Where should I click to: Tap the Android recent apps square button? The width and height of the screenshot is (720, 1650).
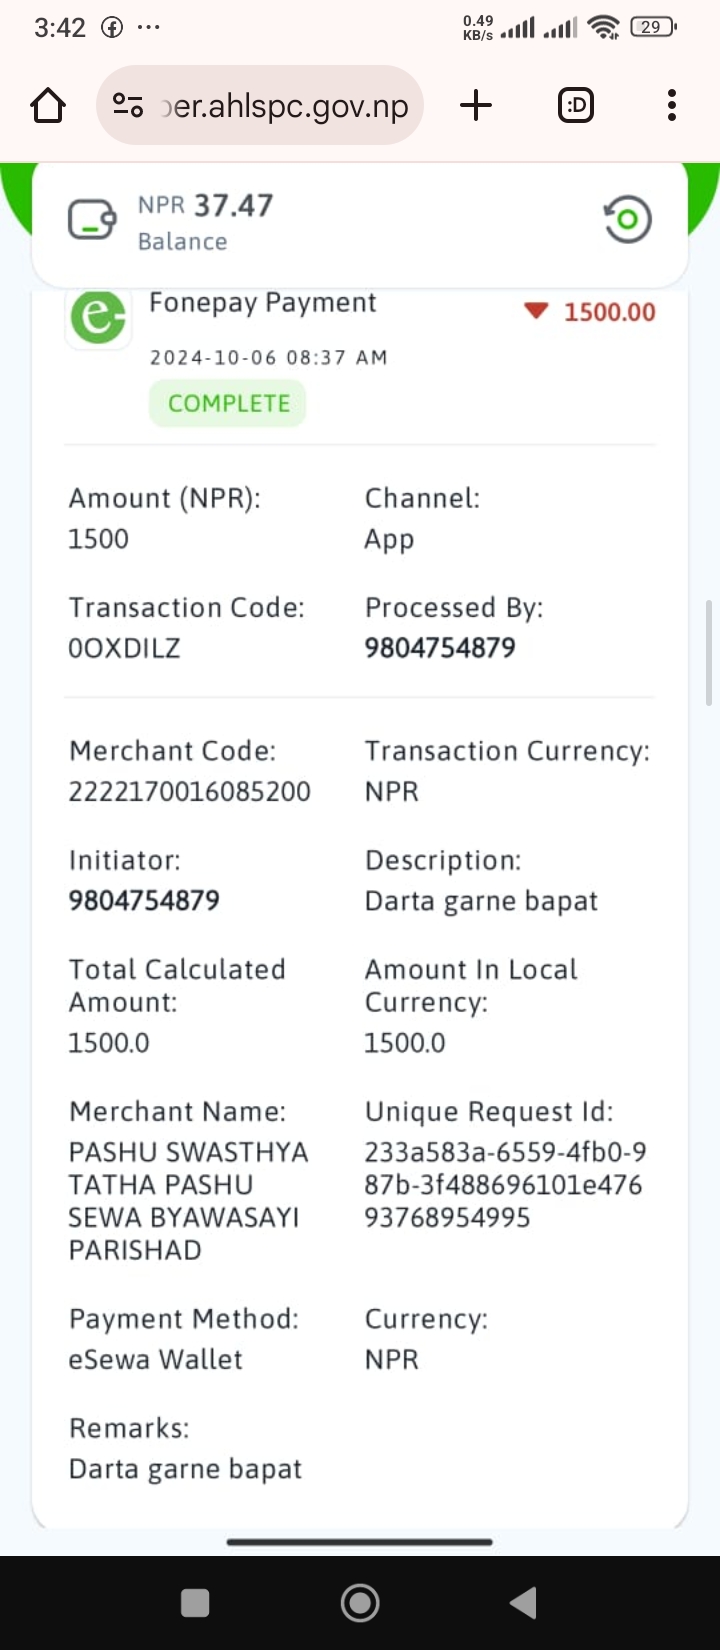(x=195, y=1603)
